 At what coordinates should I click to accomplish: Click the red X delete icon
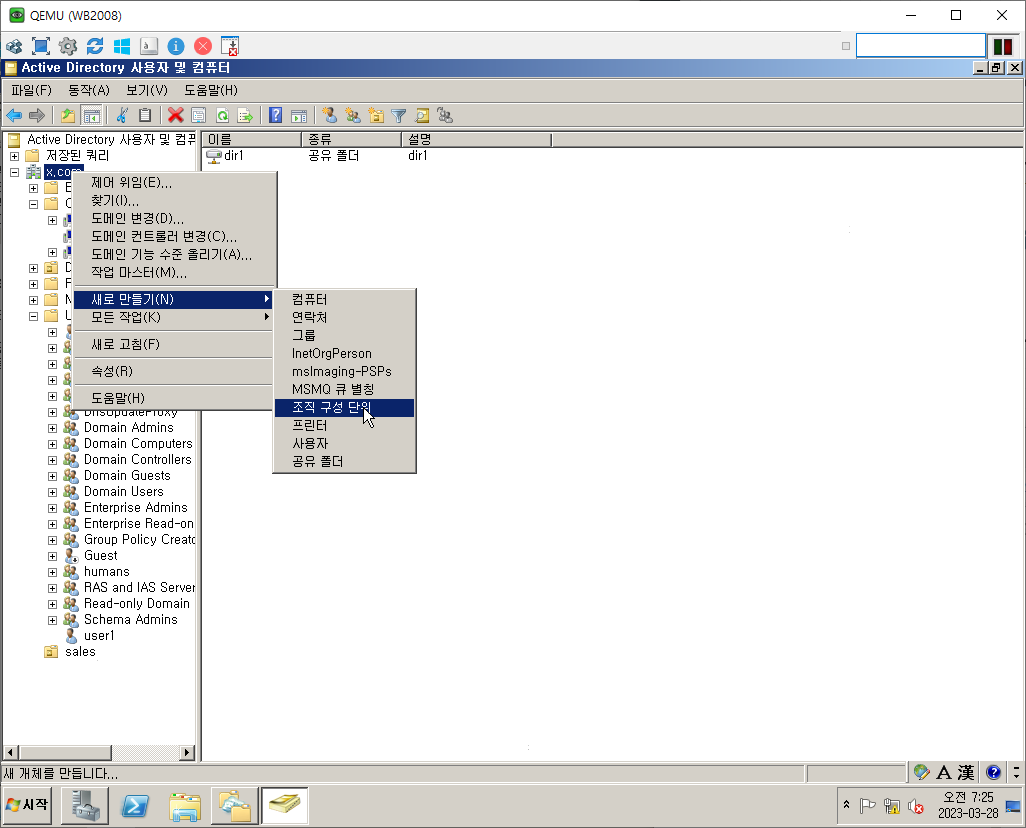(175, 116)
